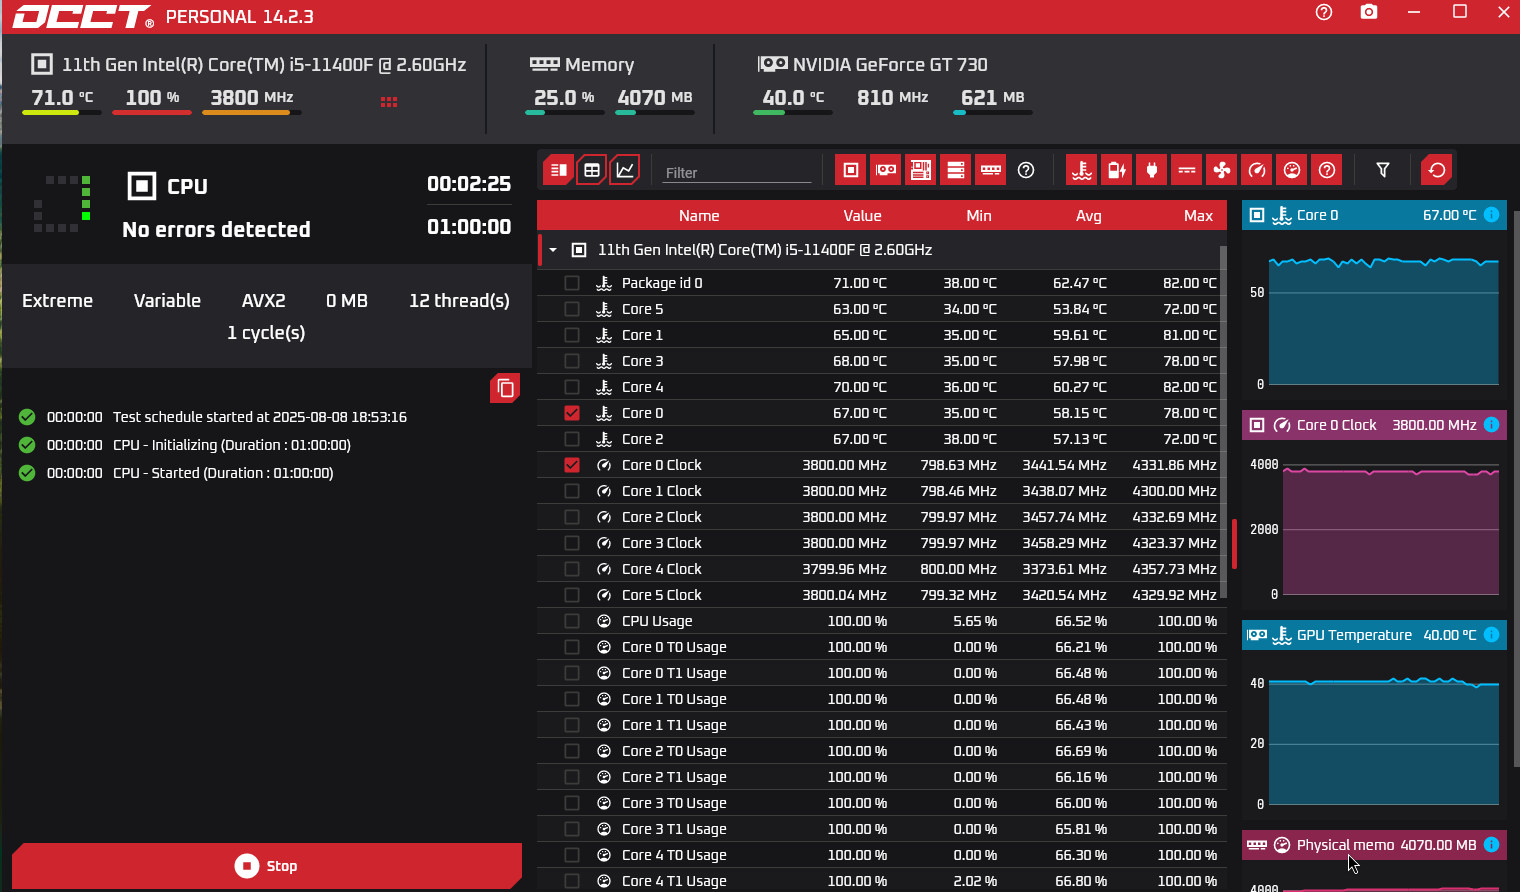Click the 'CPU - Initializing' log entry

[231, 445]
